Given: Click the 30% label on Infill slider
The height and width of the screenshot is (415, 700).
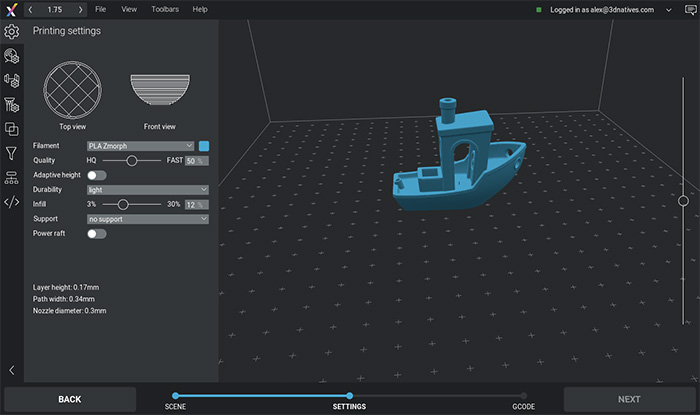Looking at the screenshot, I should 173,204.
